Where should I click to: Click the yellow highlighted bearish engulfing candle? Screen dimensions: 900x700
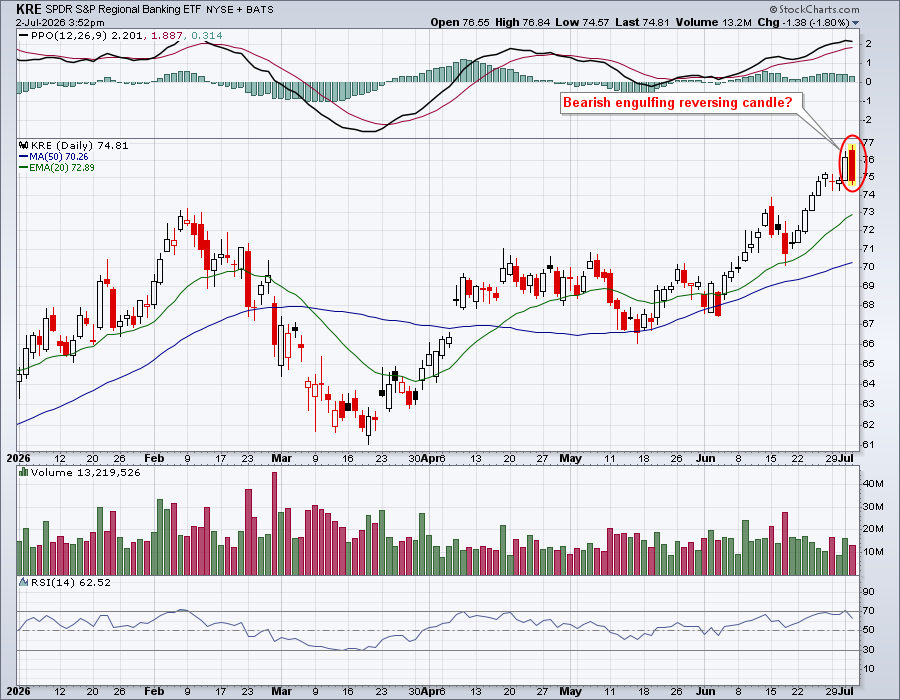(852, 166)
